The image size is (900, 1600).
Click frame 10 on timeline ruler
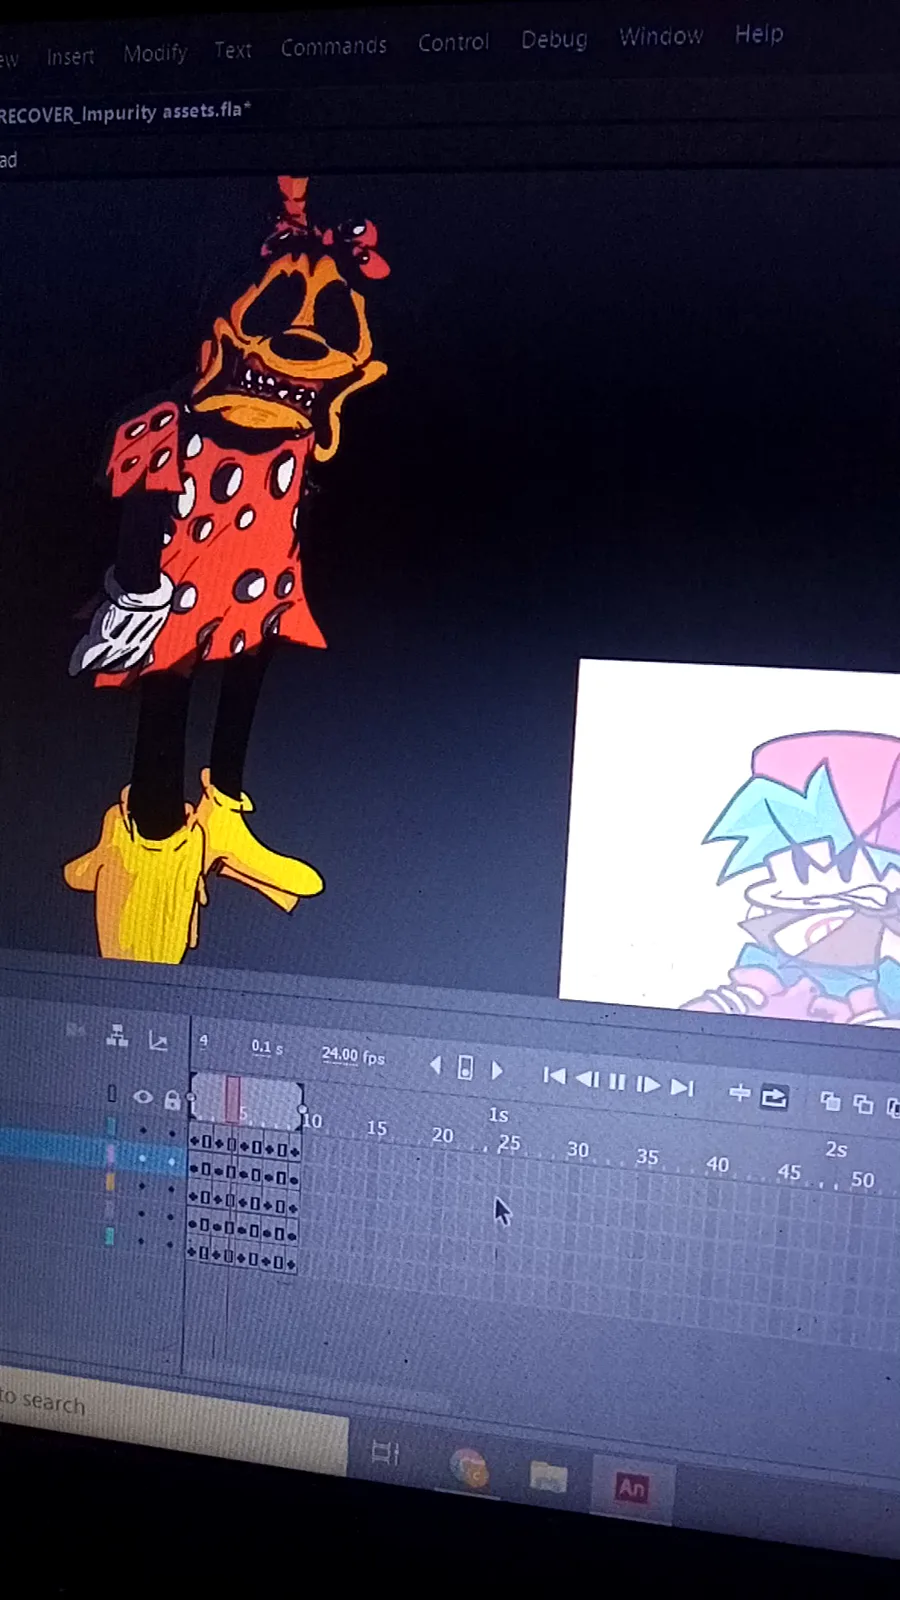313,1121
